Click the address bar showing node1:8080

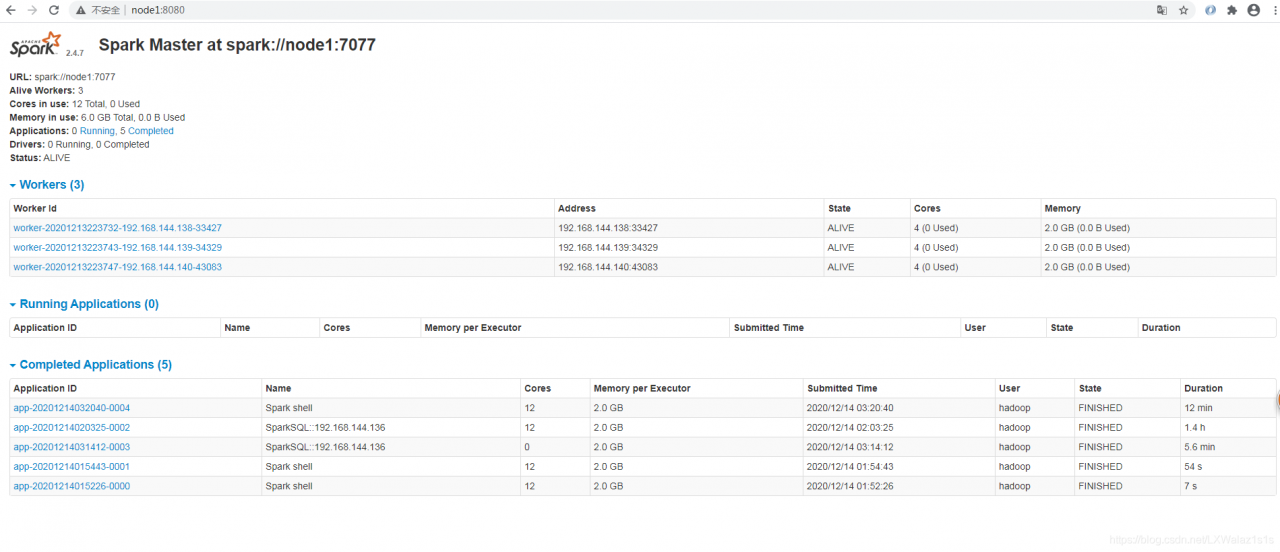pyautogui.click(x=400, y=10)
